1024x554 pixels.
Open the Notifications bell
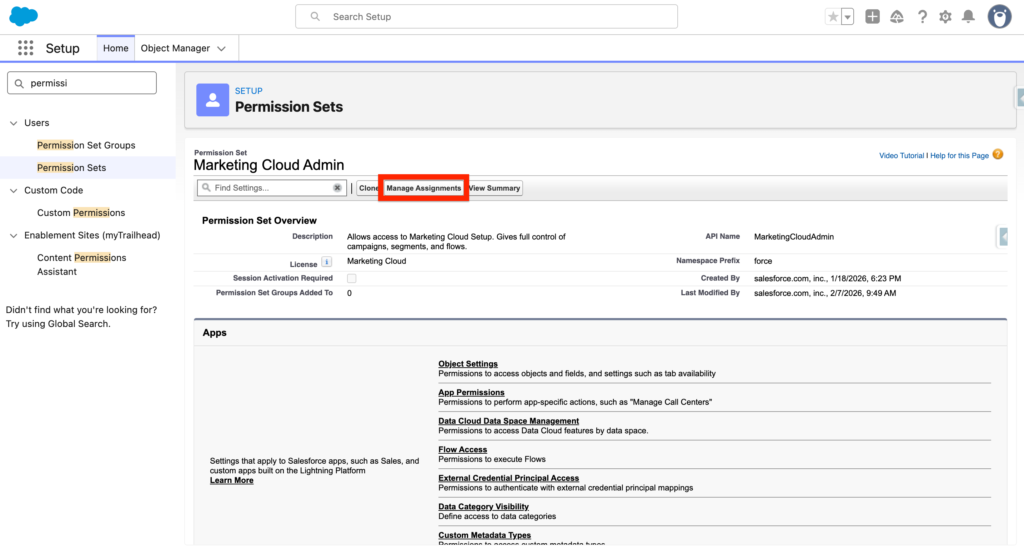[x=968, y=17]
